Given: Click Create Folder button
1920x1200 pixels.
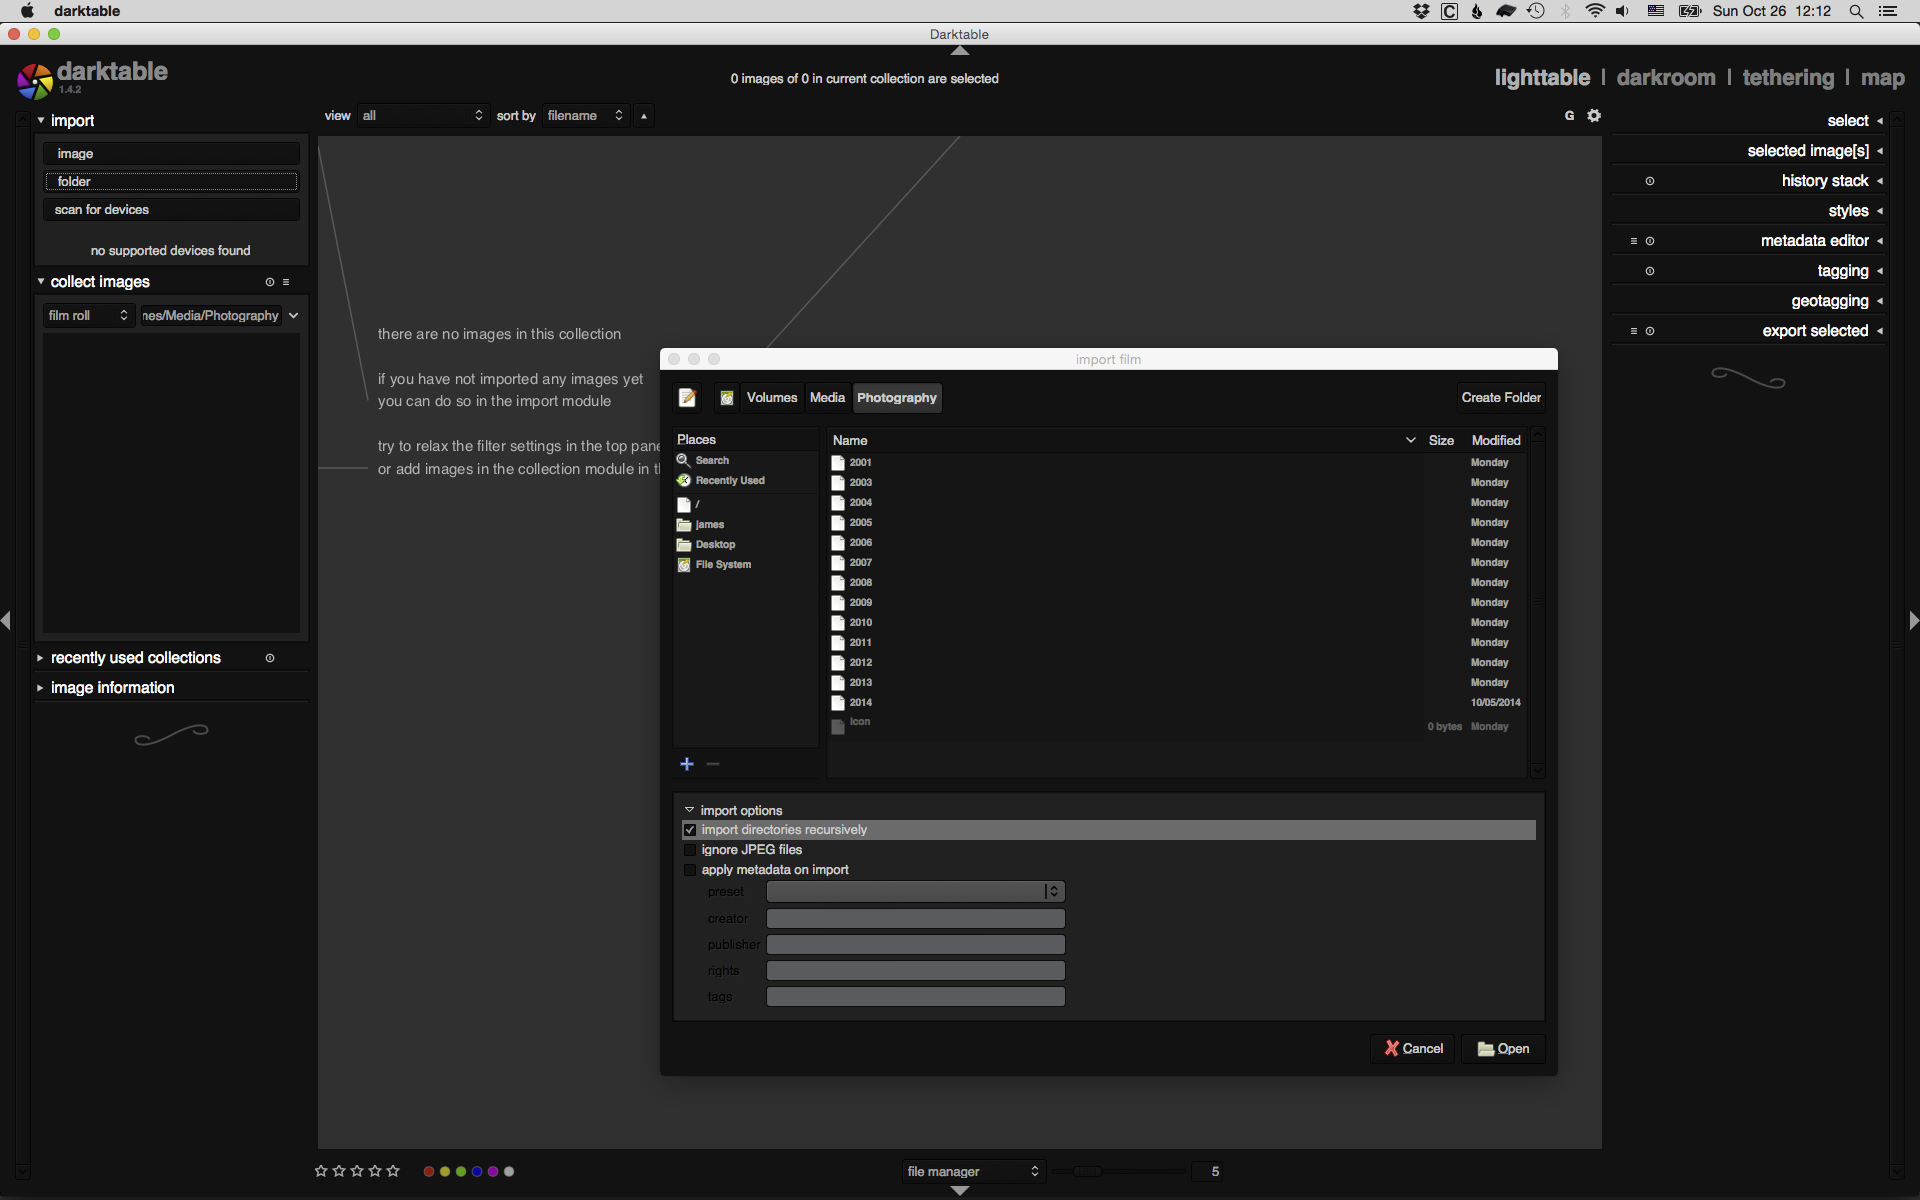Looking at the screenshot, I should 1501,398.
